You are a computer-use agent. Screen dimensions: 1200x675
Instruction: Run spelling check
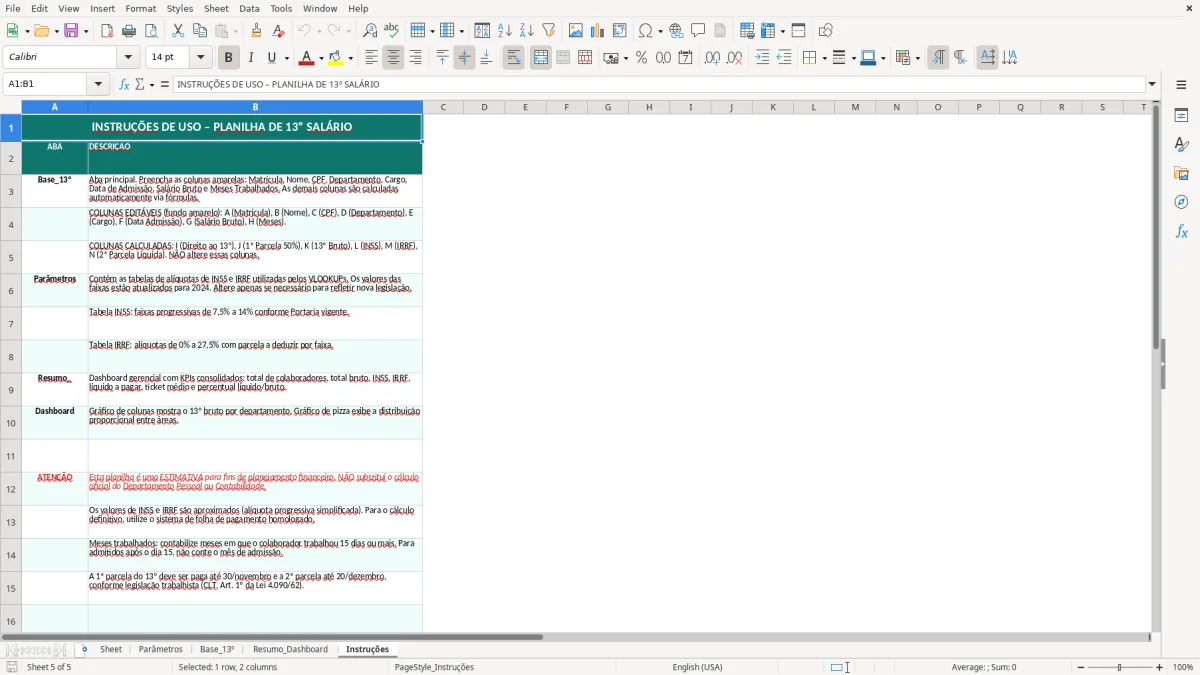pos(391,31)
